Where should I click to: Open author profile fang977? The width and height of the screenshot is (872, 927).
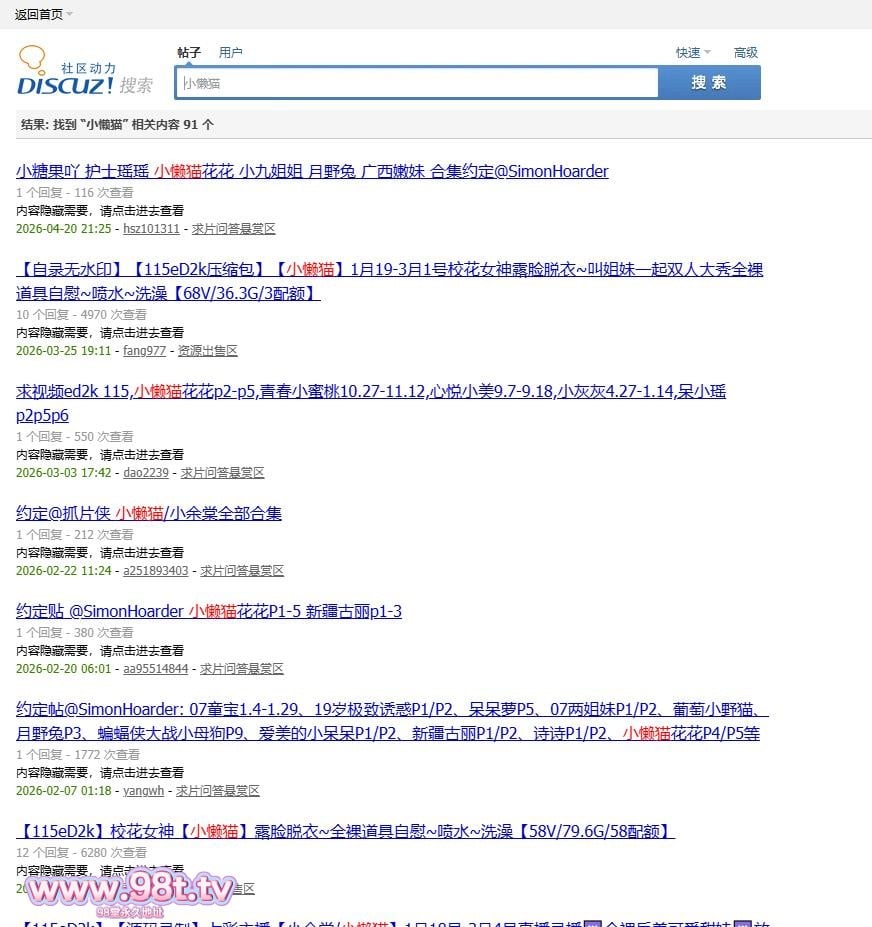144,351
